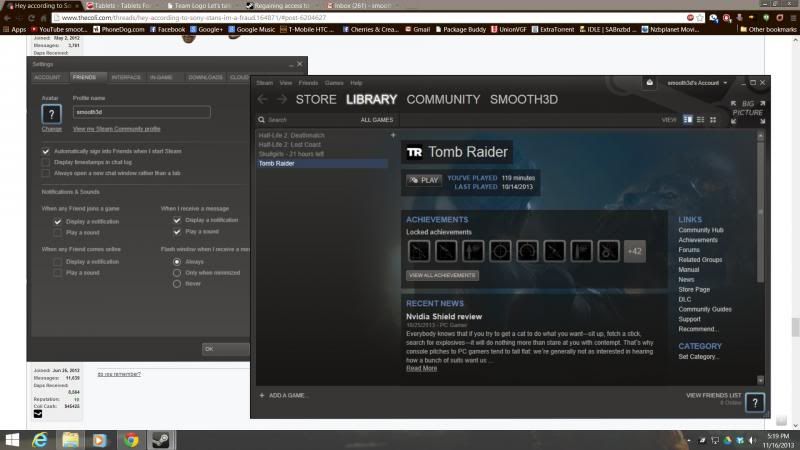Click the Settings avatar question mark image
The height and width of the screenshot is (450, 800).
pyautogui.click(x=52, y=114)
